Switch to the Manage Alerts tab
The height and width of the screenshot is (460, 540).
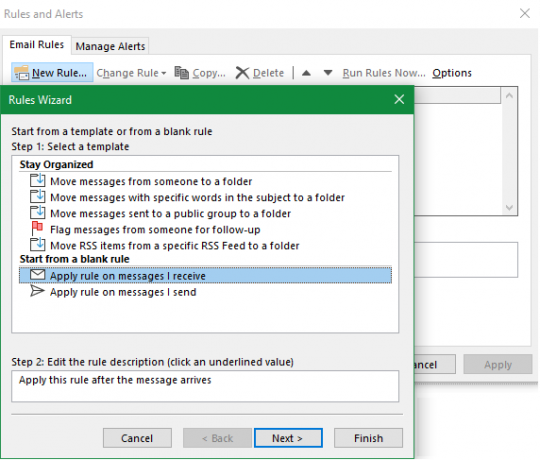tap(110, 46)
